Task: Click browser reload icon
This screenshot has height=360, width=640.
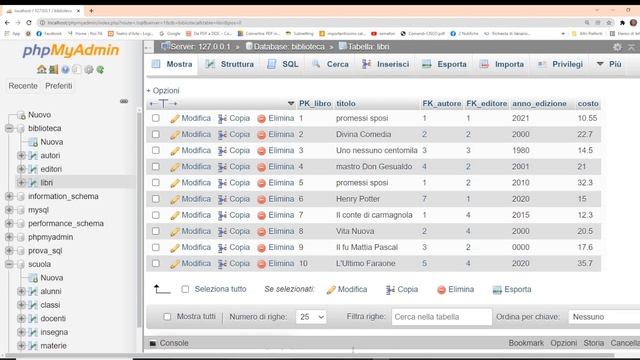Action: coord(29,23)
